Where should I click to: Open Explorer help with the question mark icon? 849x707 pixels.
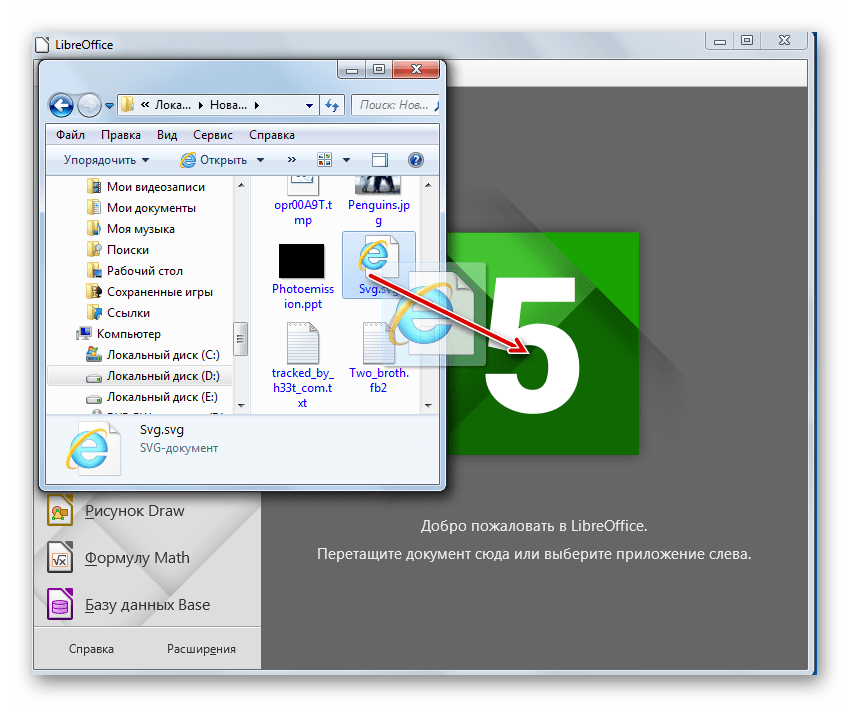(416, 160)
